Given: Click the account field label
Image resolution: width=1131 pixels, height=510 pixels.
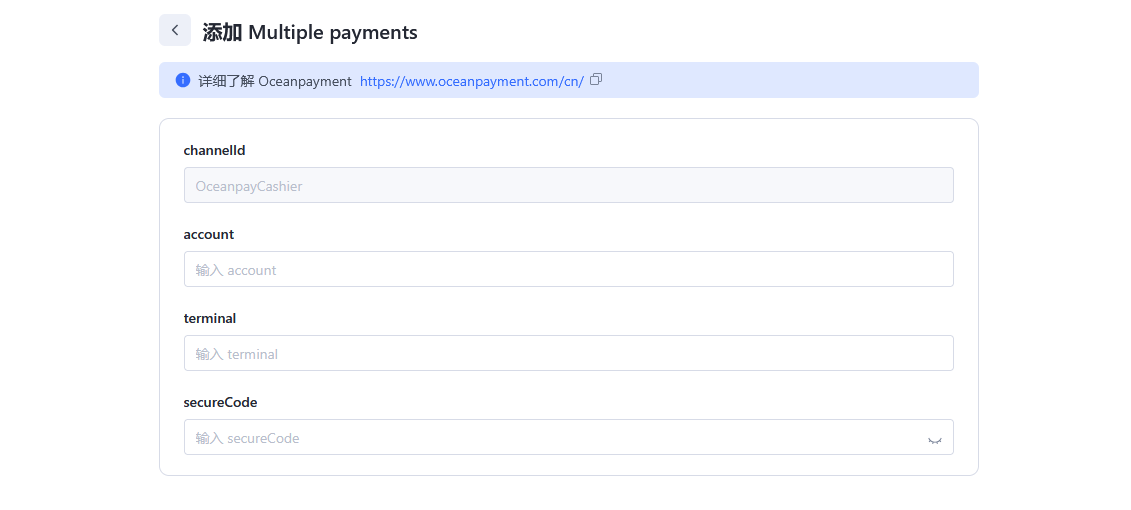Looking at the screenshot, I should [x=208, y=234].
